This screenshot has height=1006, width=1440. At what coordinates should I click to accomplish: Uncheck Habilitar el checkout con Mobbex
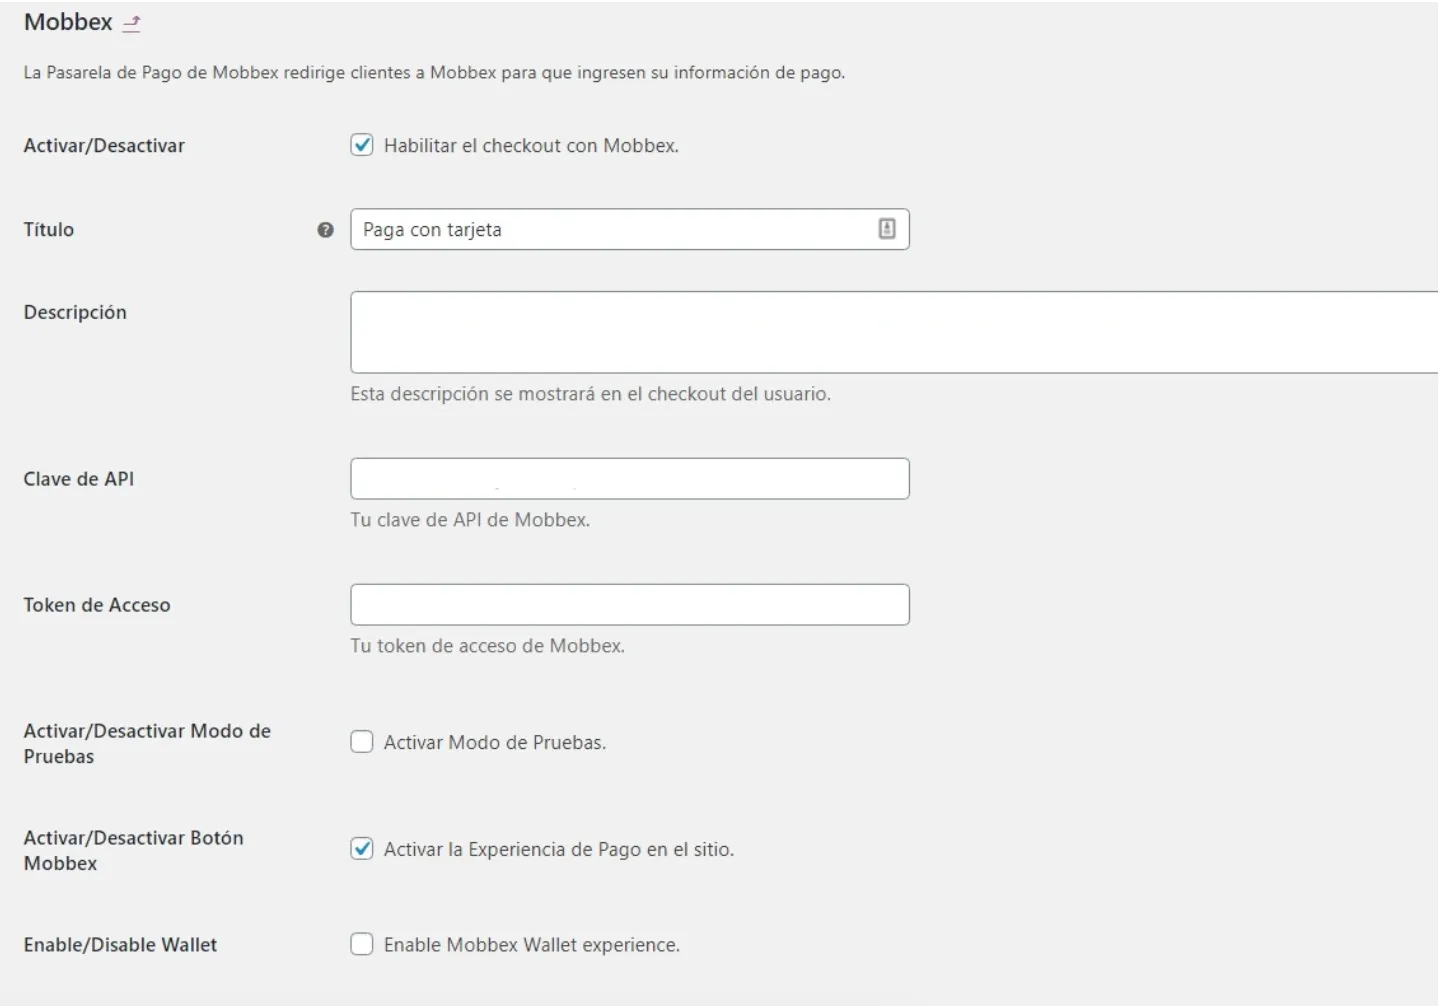362,145
